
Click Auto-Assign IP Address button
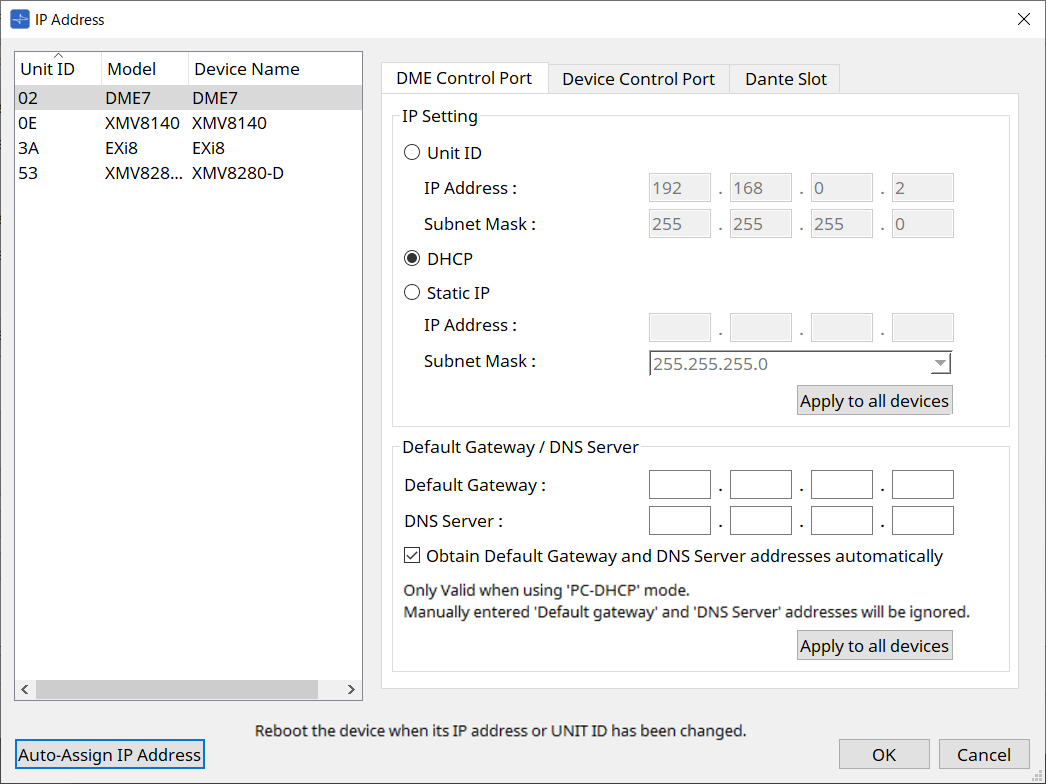[x=110, y=755]
